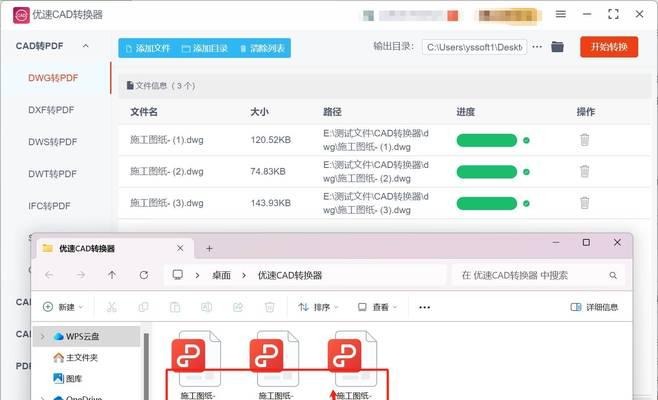Select 主文件夹 in Explorer navigation pane
This screenshot has width=658, height=400.
click(x=76, y=357)
